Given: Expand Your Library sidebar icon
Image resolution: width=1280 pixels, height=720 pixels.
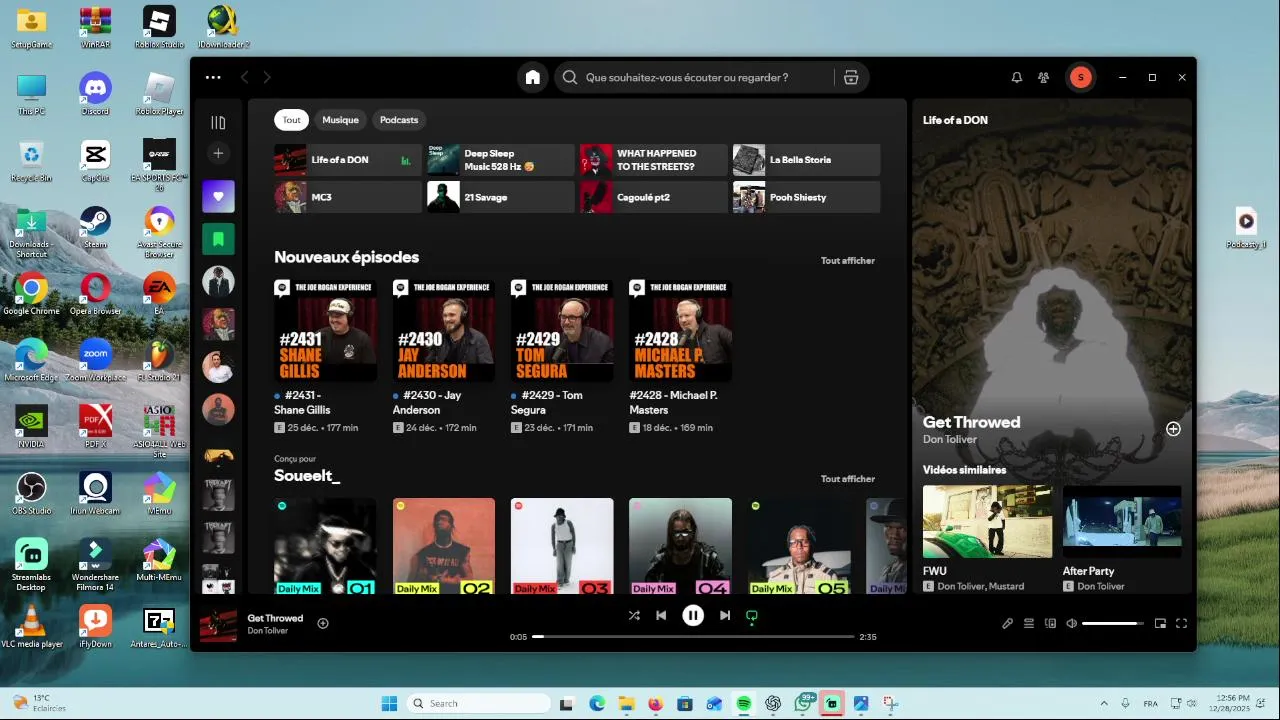Looking at the screenshot, I should point(218,122).
